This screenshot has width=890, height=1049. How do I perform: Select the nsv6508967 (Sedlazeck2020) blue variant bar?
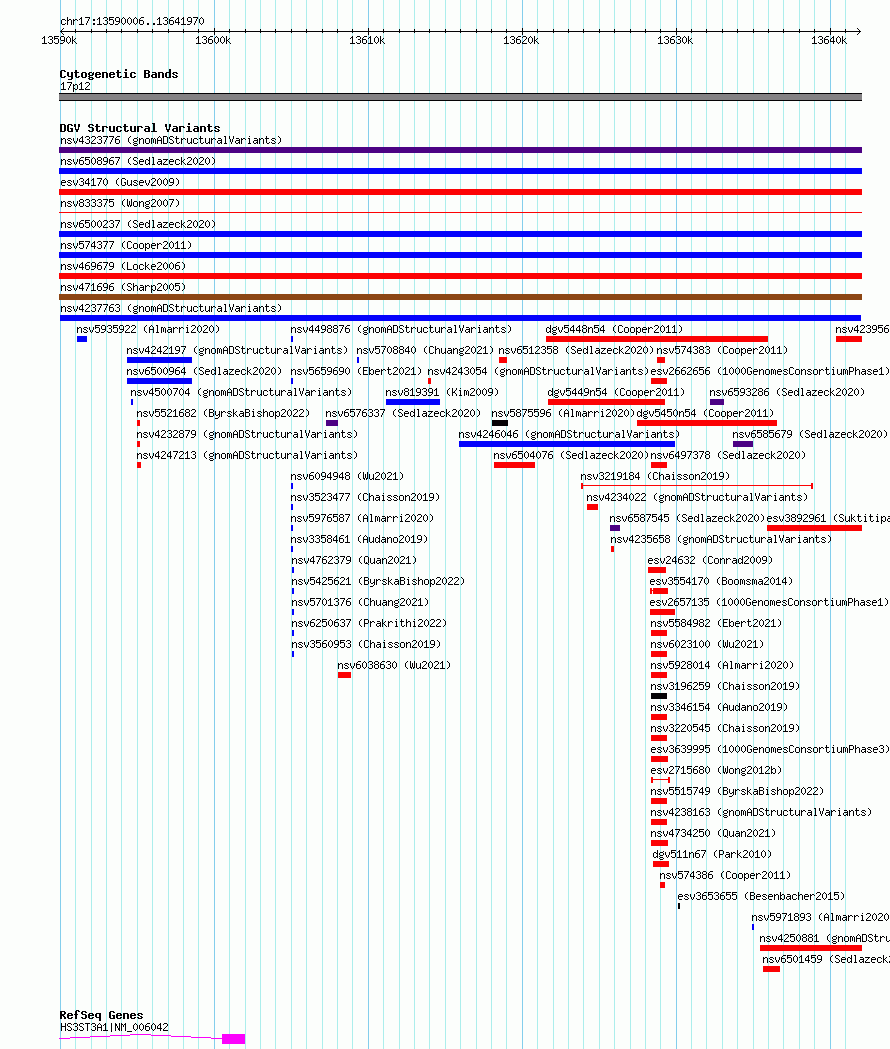[460, 171]
